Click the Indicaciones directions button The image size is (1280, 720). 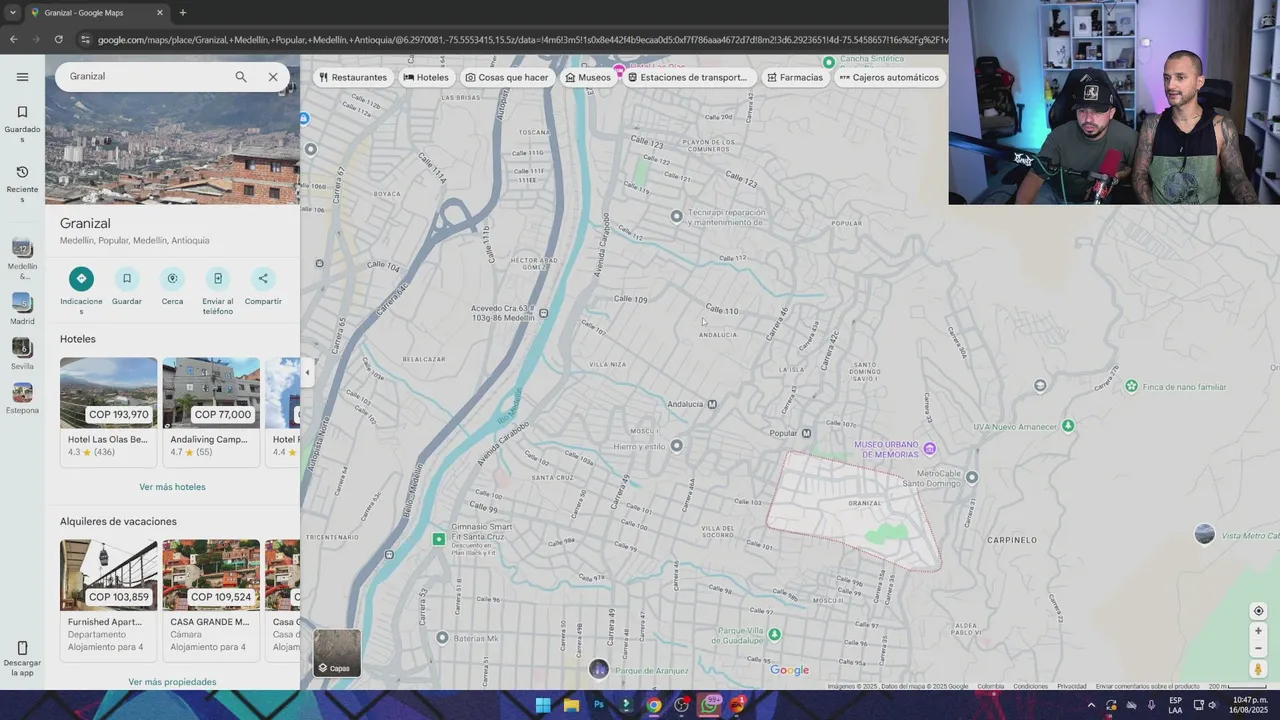point(81,290)
